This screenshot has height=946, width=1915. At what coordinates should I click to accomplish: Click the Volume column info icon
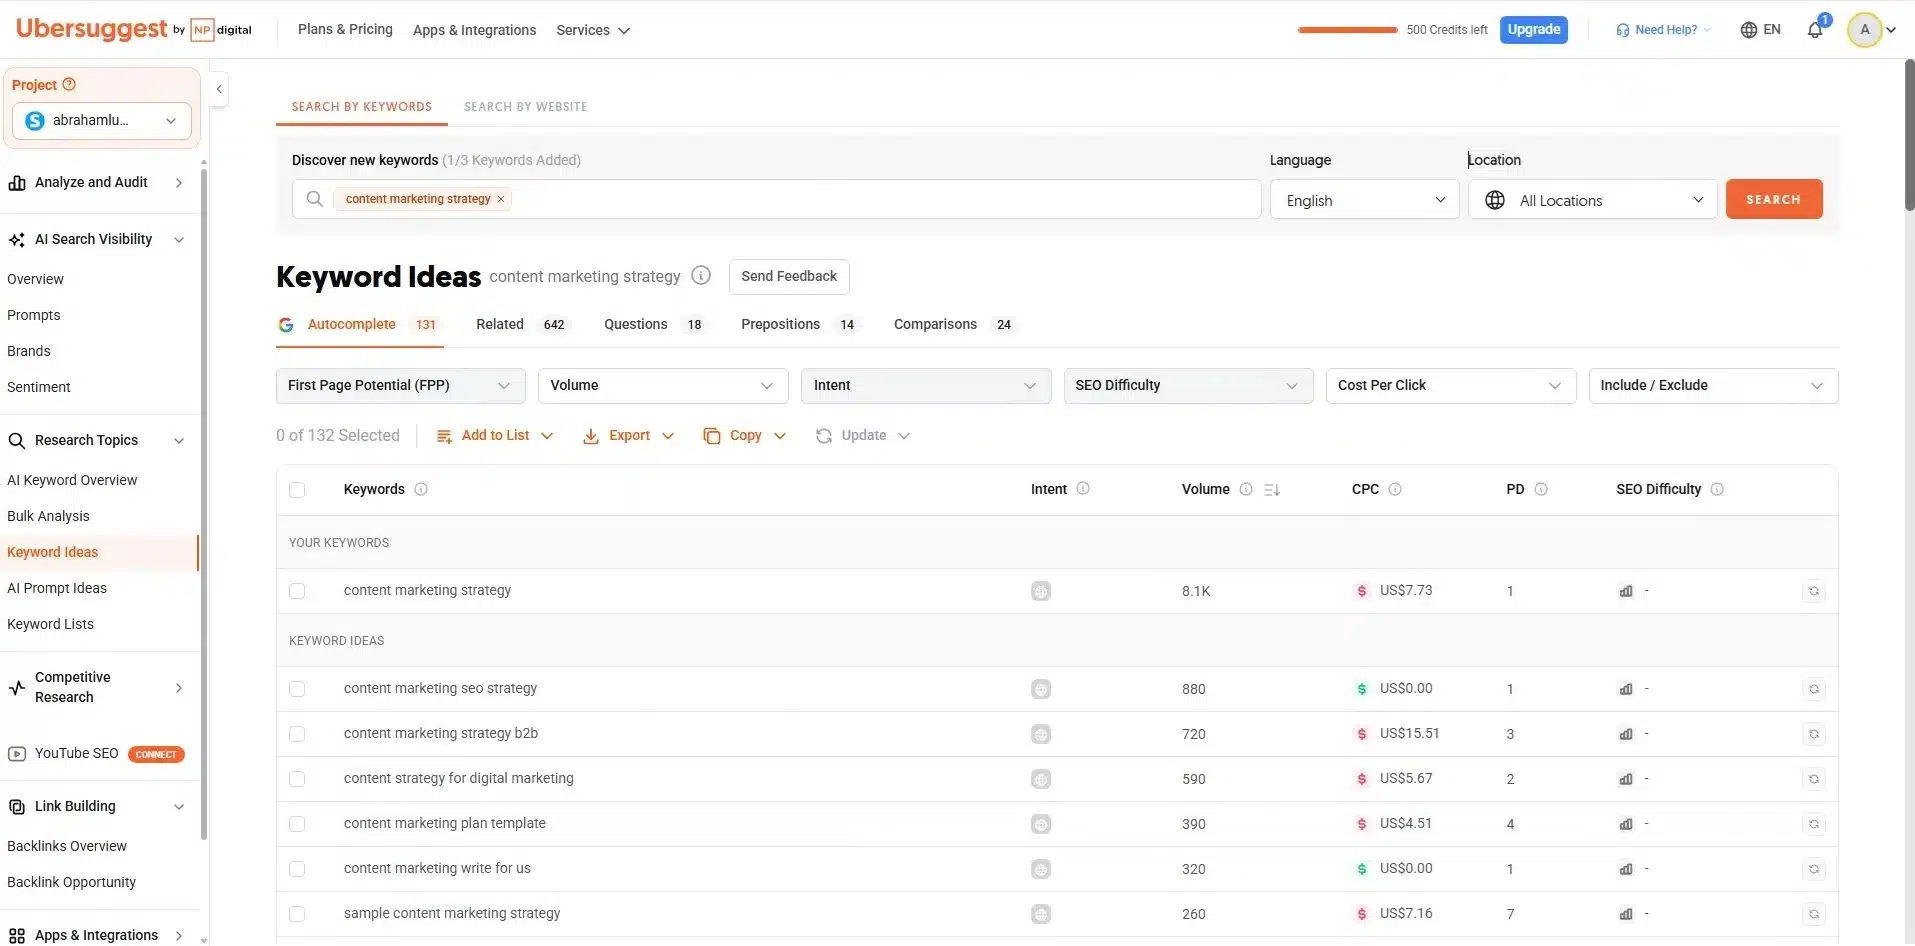[1246, 489]
